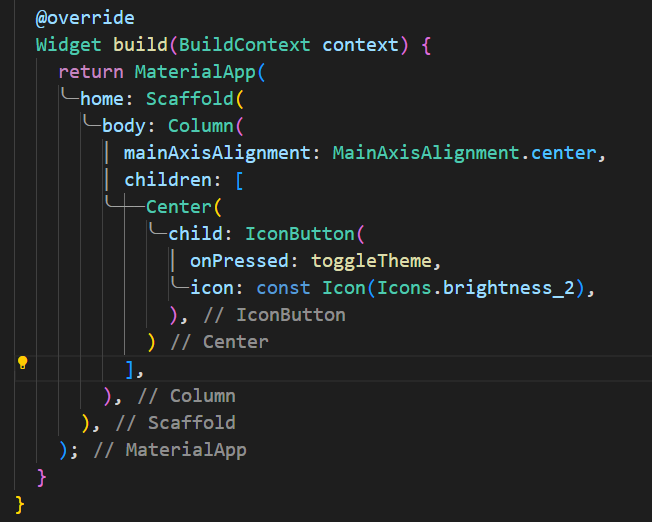Click MainAxisAlignment.center value
Screen dimensions: 652x522
point(464,153)
